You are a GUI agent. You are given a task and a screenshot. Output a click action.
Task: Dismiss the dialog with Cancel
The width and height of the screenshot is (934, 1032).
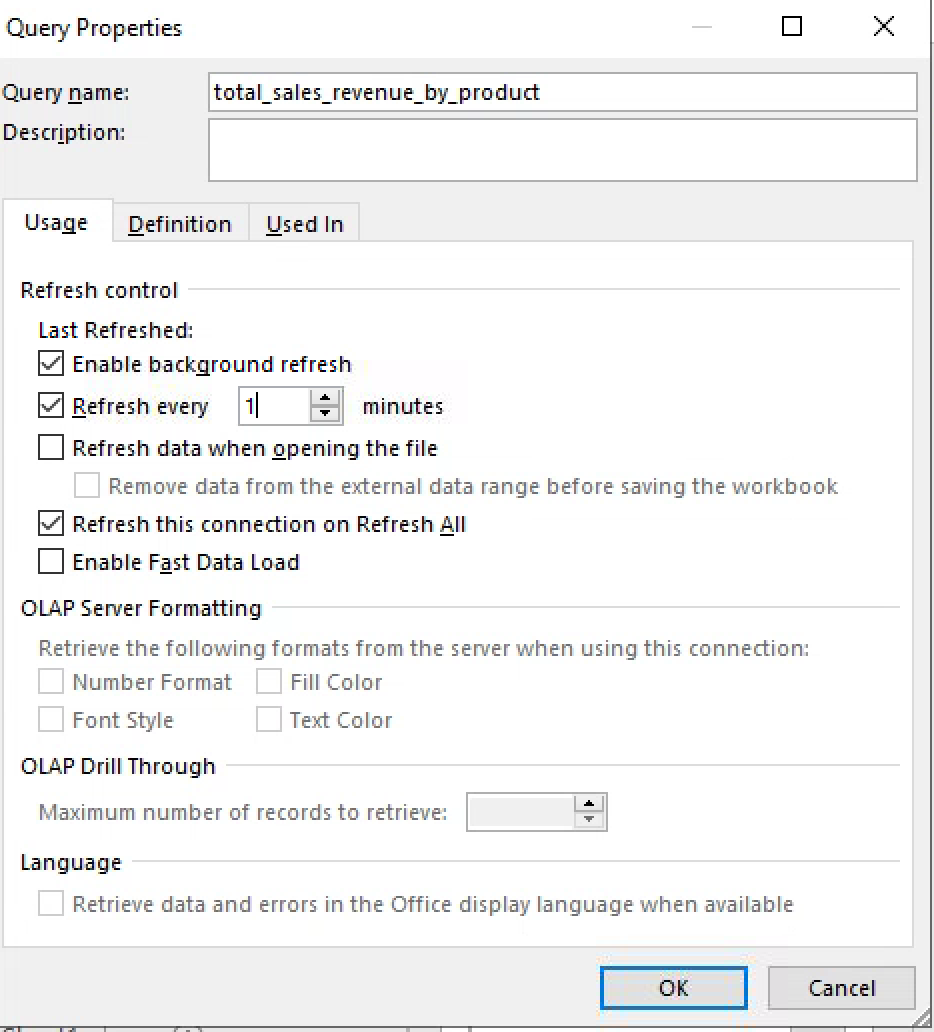point(841,987)
